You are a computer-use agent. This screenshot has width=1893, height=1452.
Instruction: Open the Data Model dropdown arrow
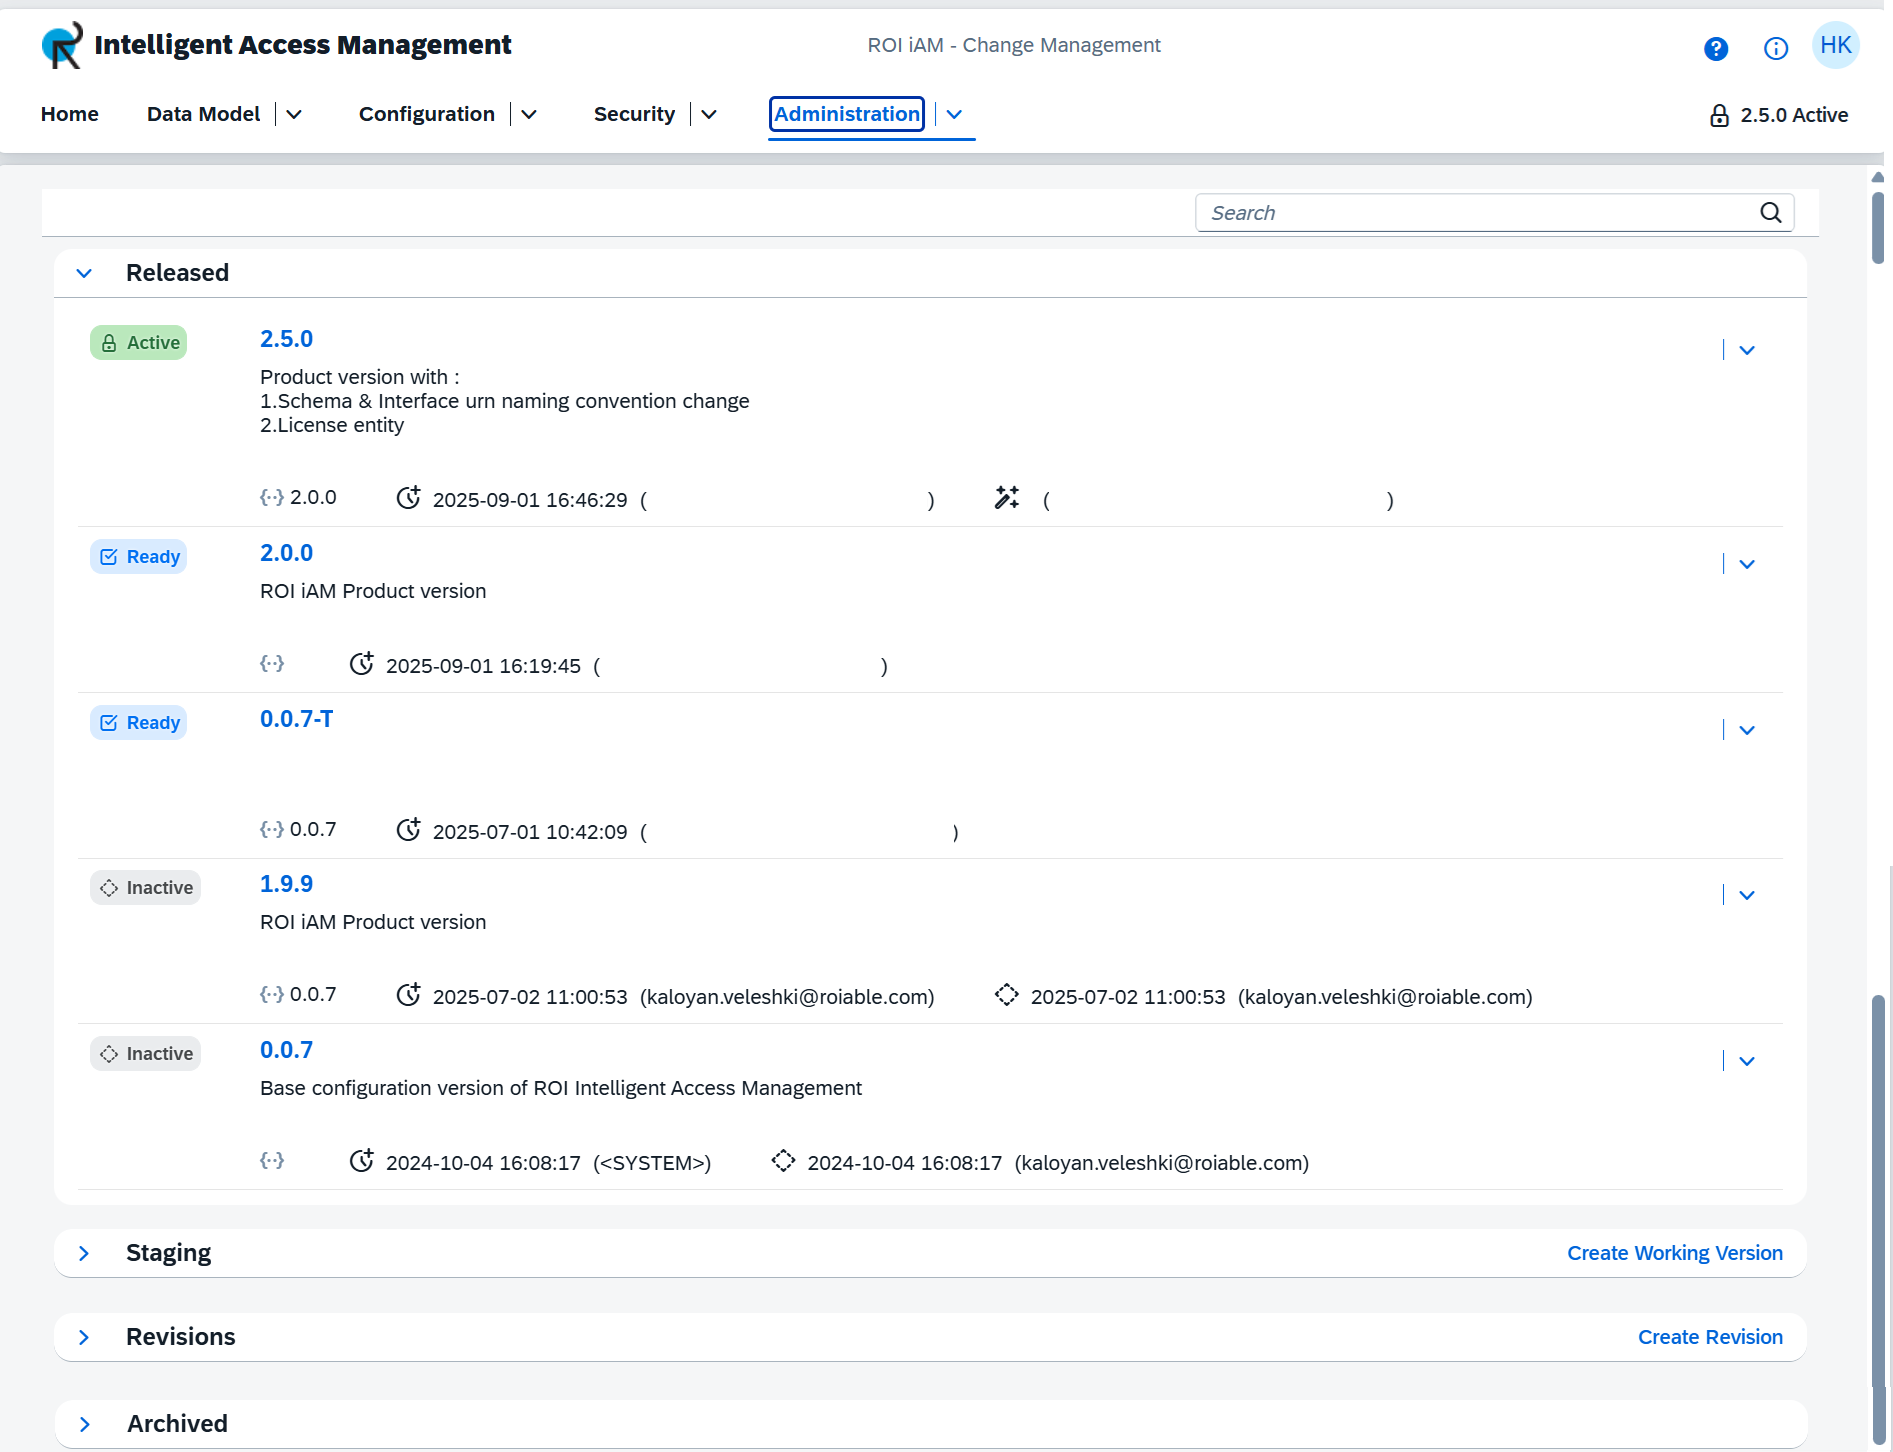coord(294,115)
